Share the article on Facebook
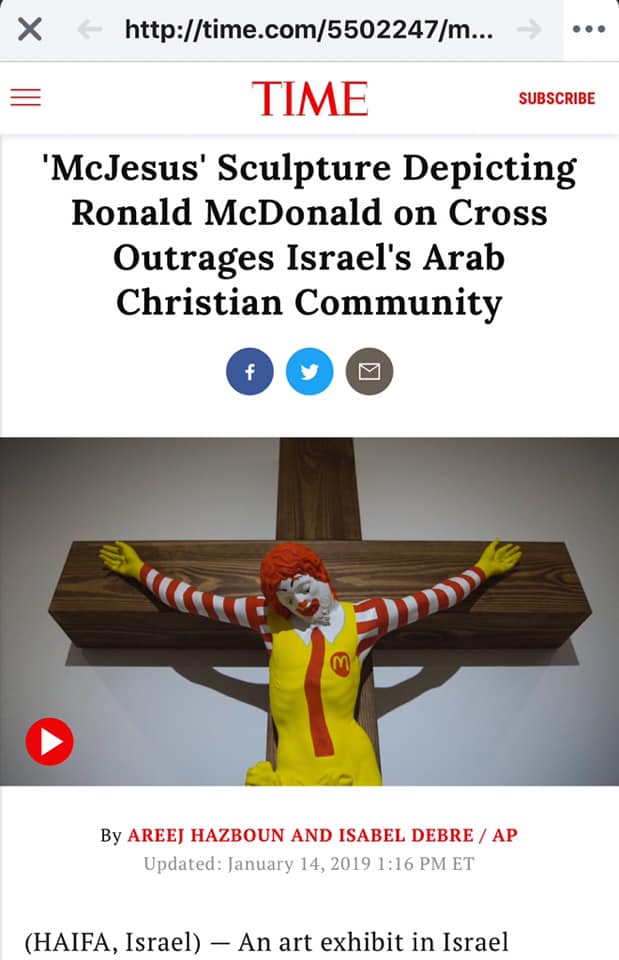The height and width of the screenshot is (960, 619). (x=250, y=372)
